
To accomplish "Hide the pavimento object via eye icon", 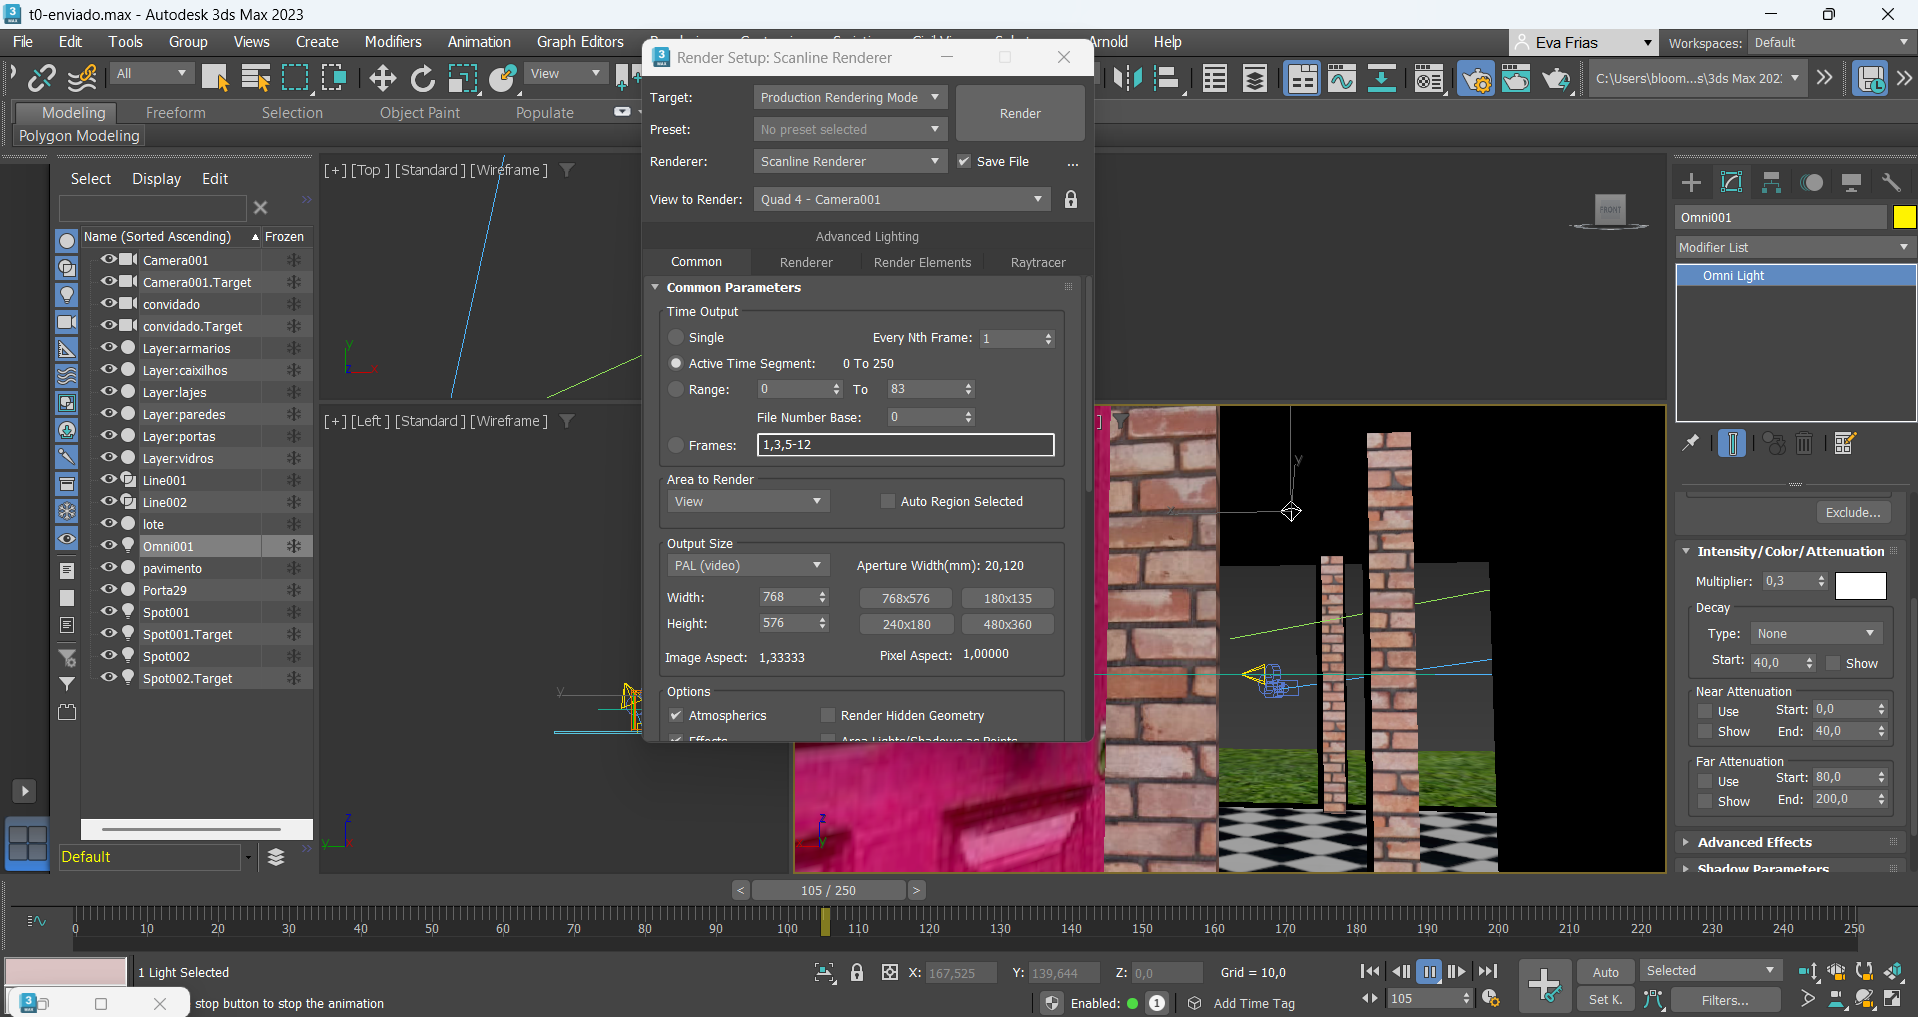I will [108, 568].
